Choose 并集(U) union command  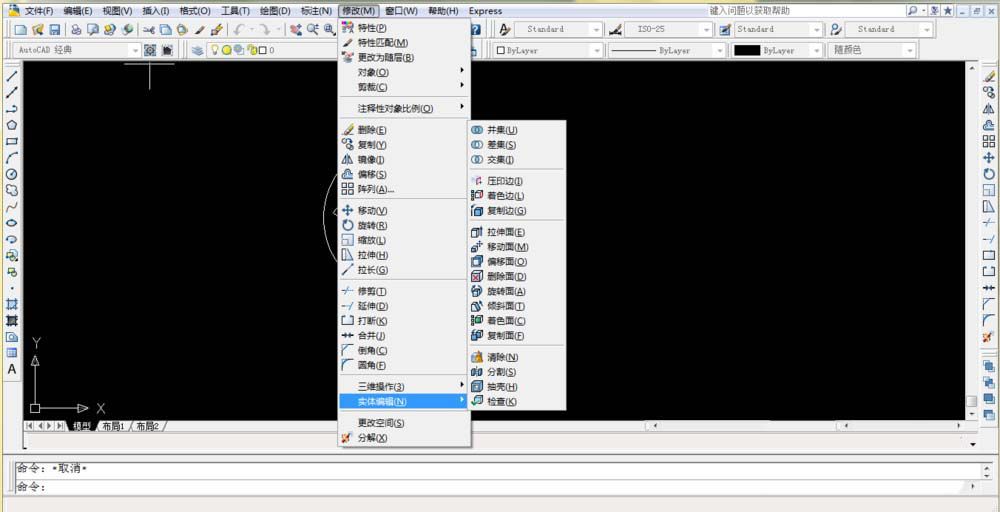(x=501, y=130)
